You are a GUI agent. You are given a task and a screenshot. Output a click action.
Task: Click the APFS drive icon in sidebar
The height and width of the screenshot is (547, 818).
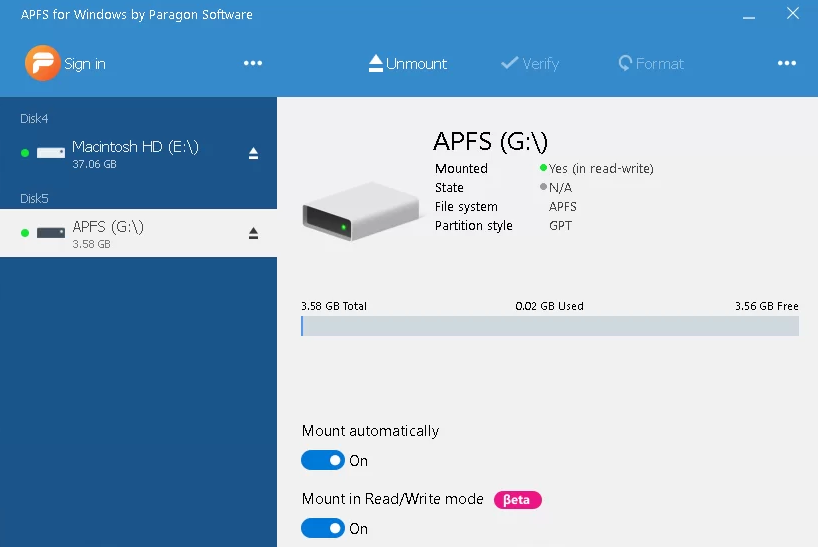50,233
